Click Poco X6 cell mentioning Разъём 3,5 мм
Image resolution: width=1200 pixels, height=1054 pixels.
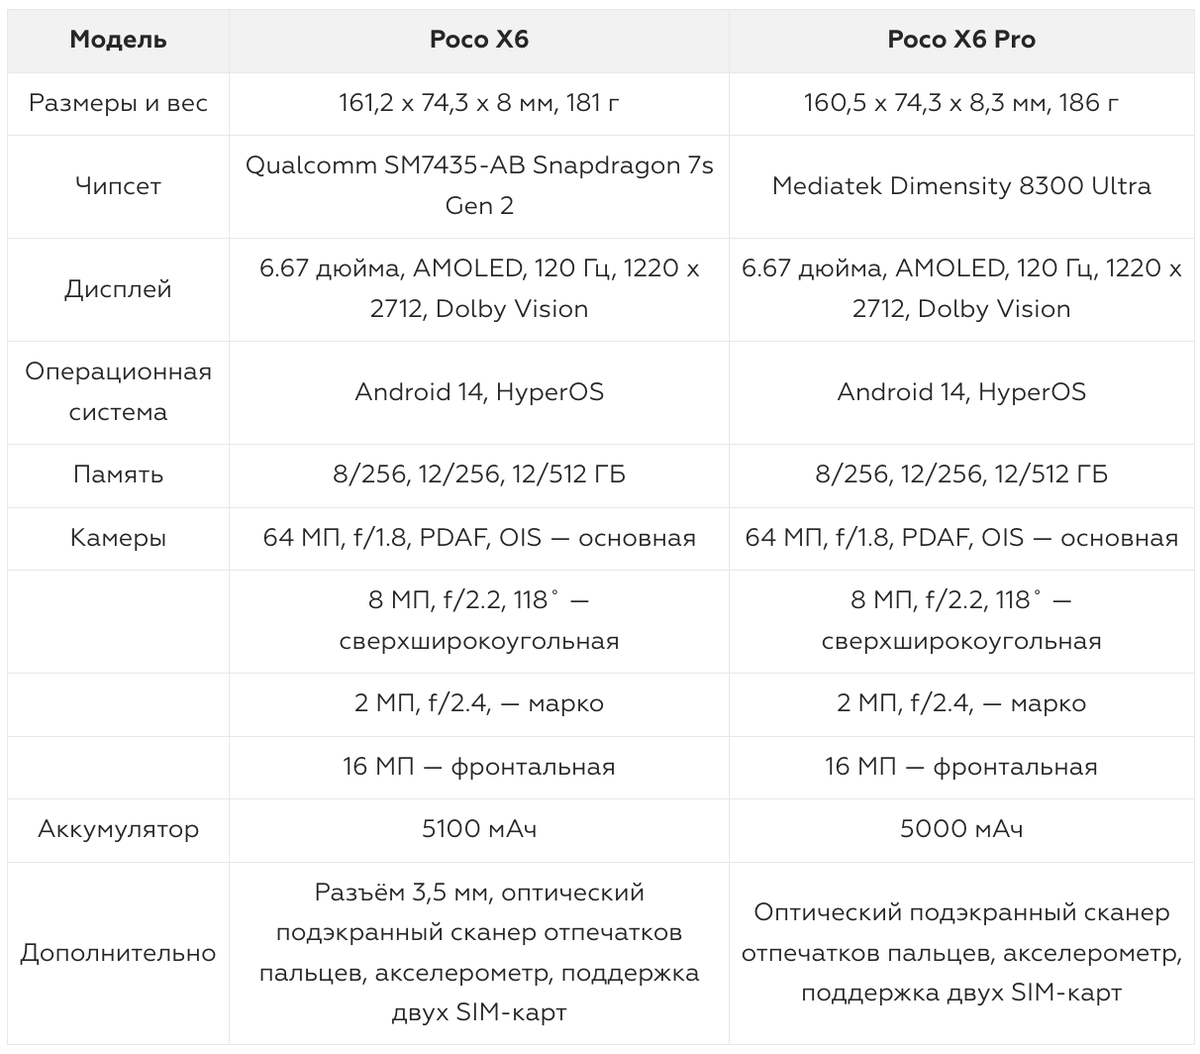tap(479, 953)
